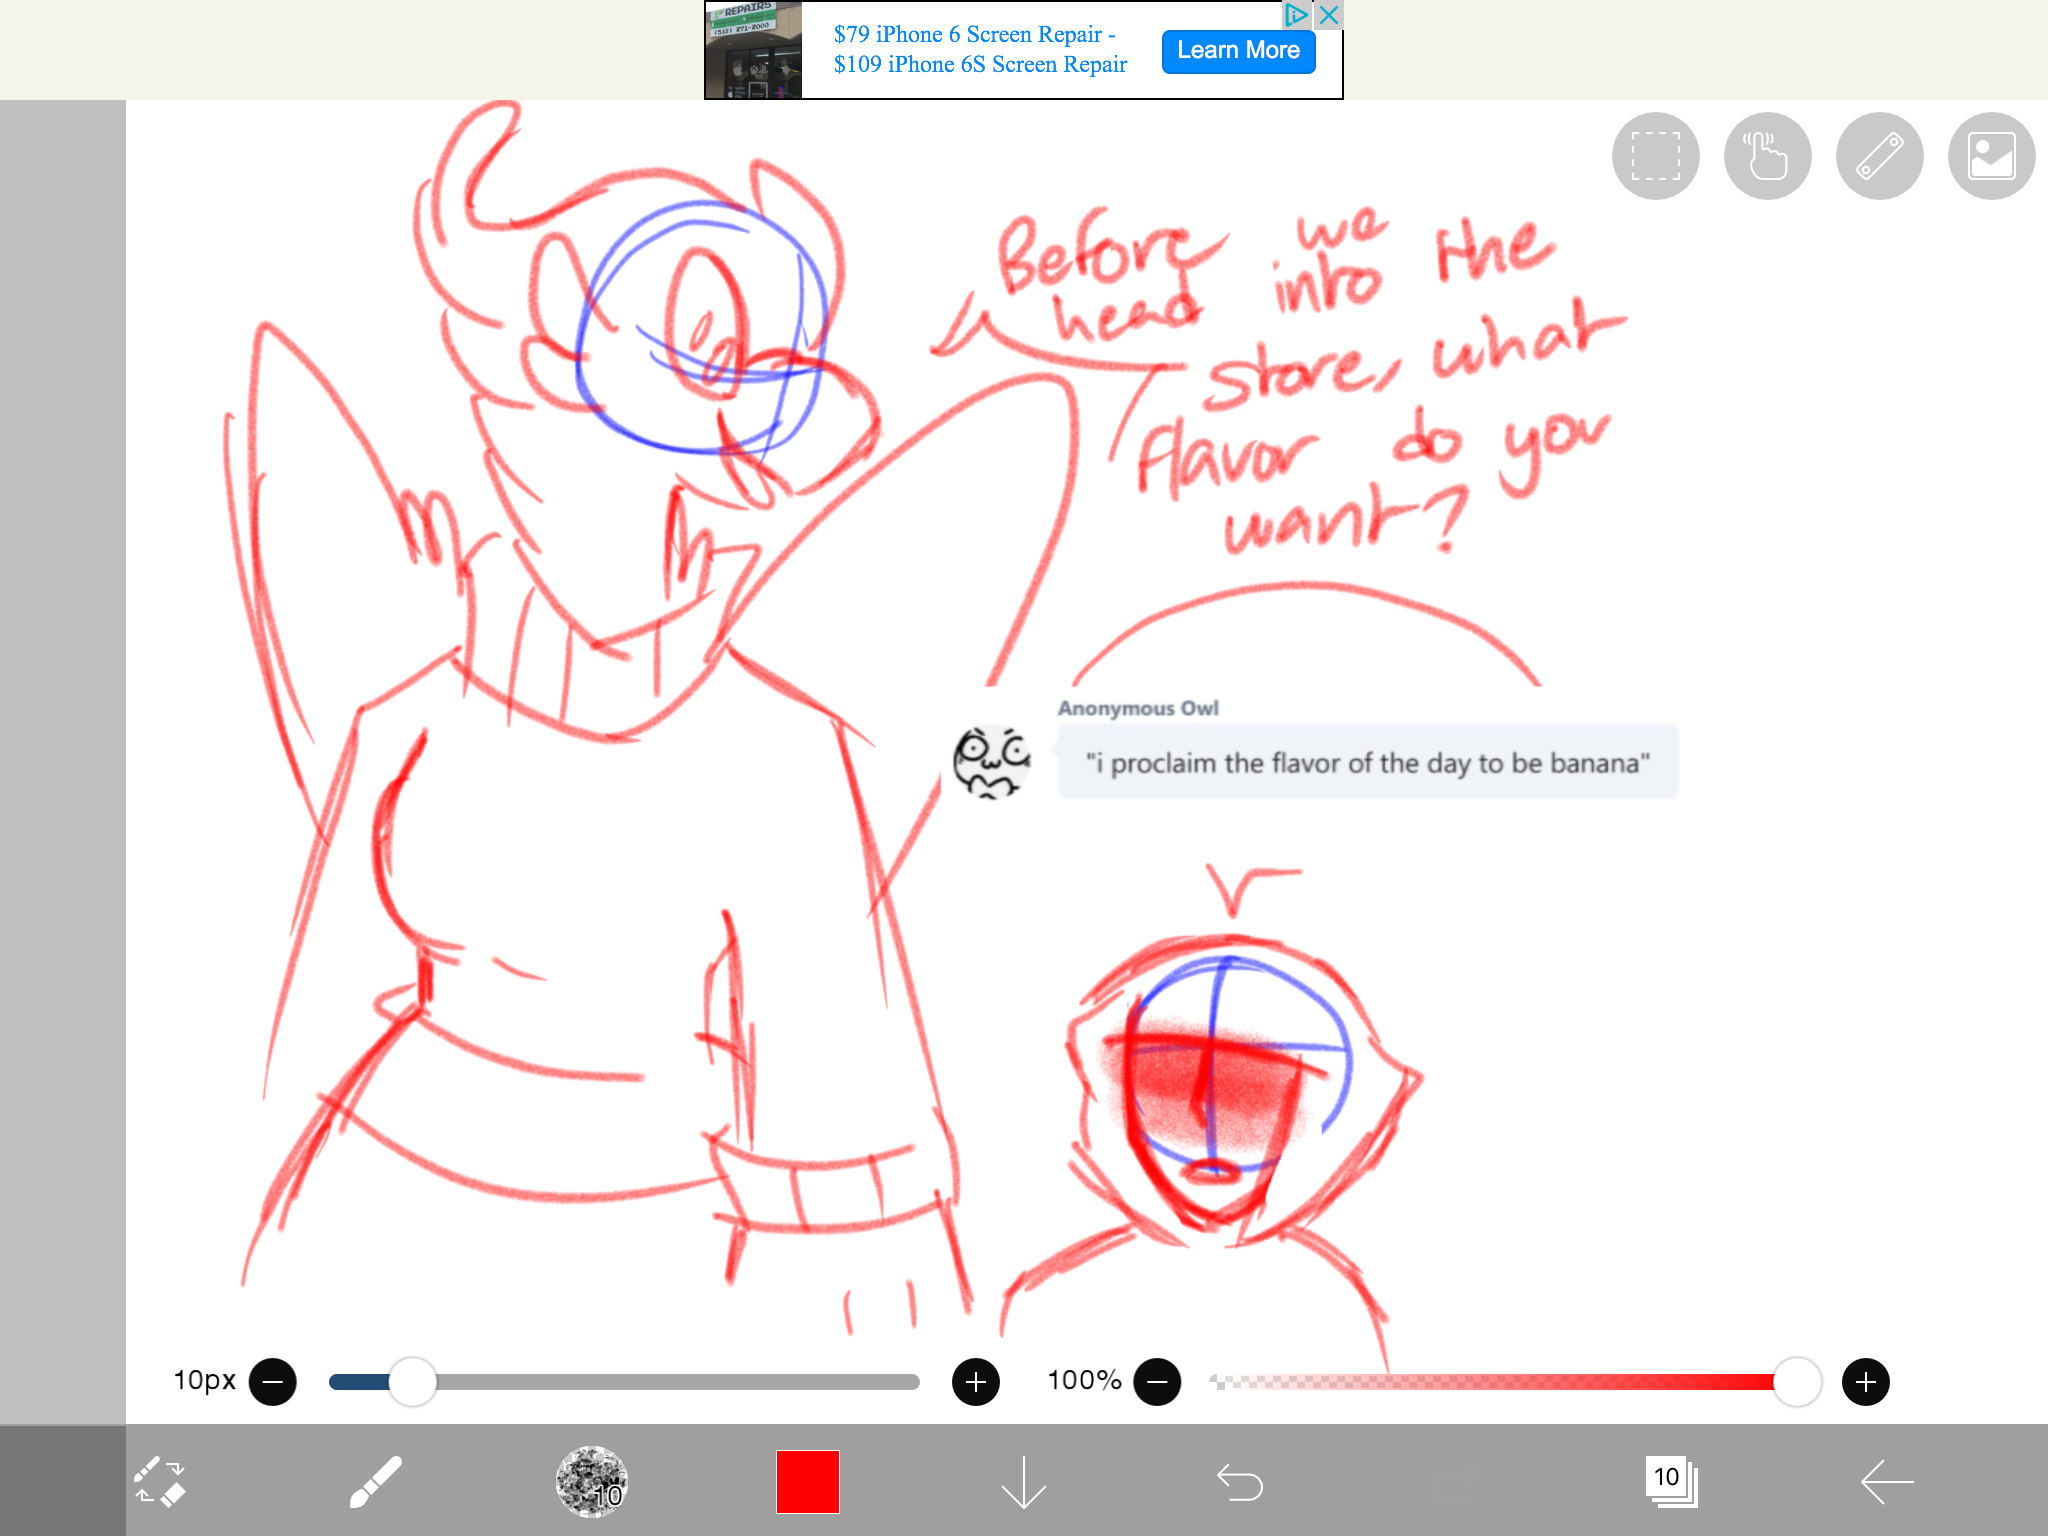Decrease brush size with minus button
Image resolution: width=2048 pixels, height=1536 pixels.
272,1382
